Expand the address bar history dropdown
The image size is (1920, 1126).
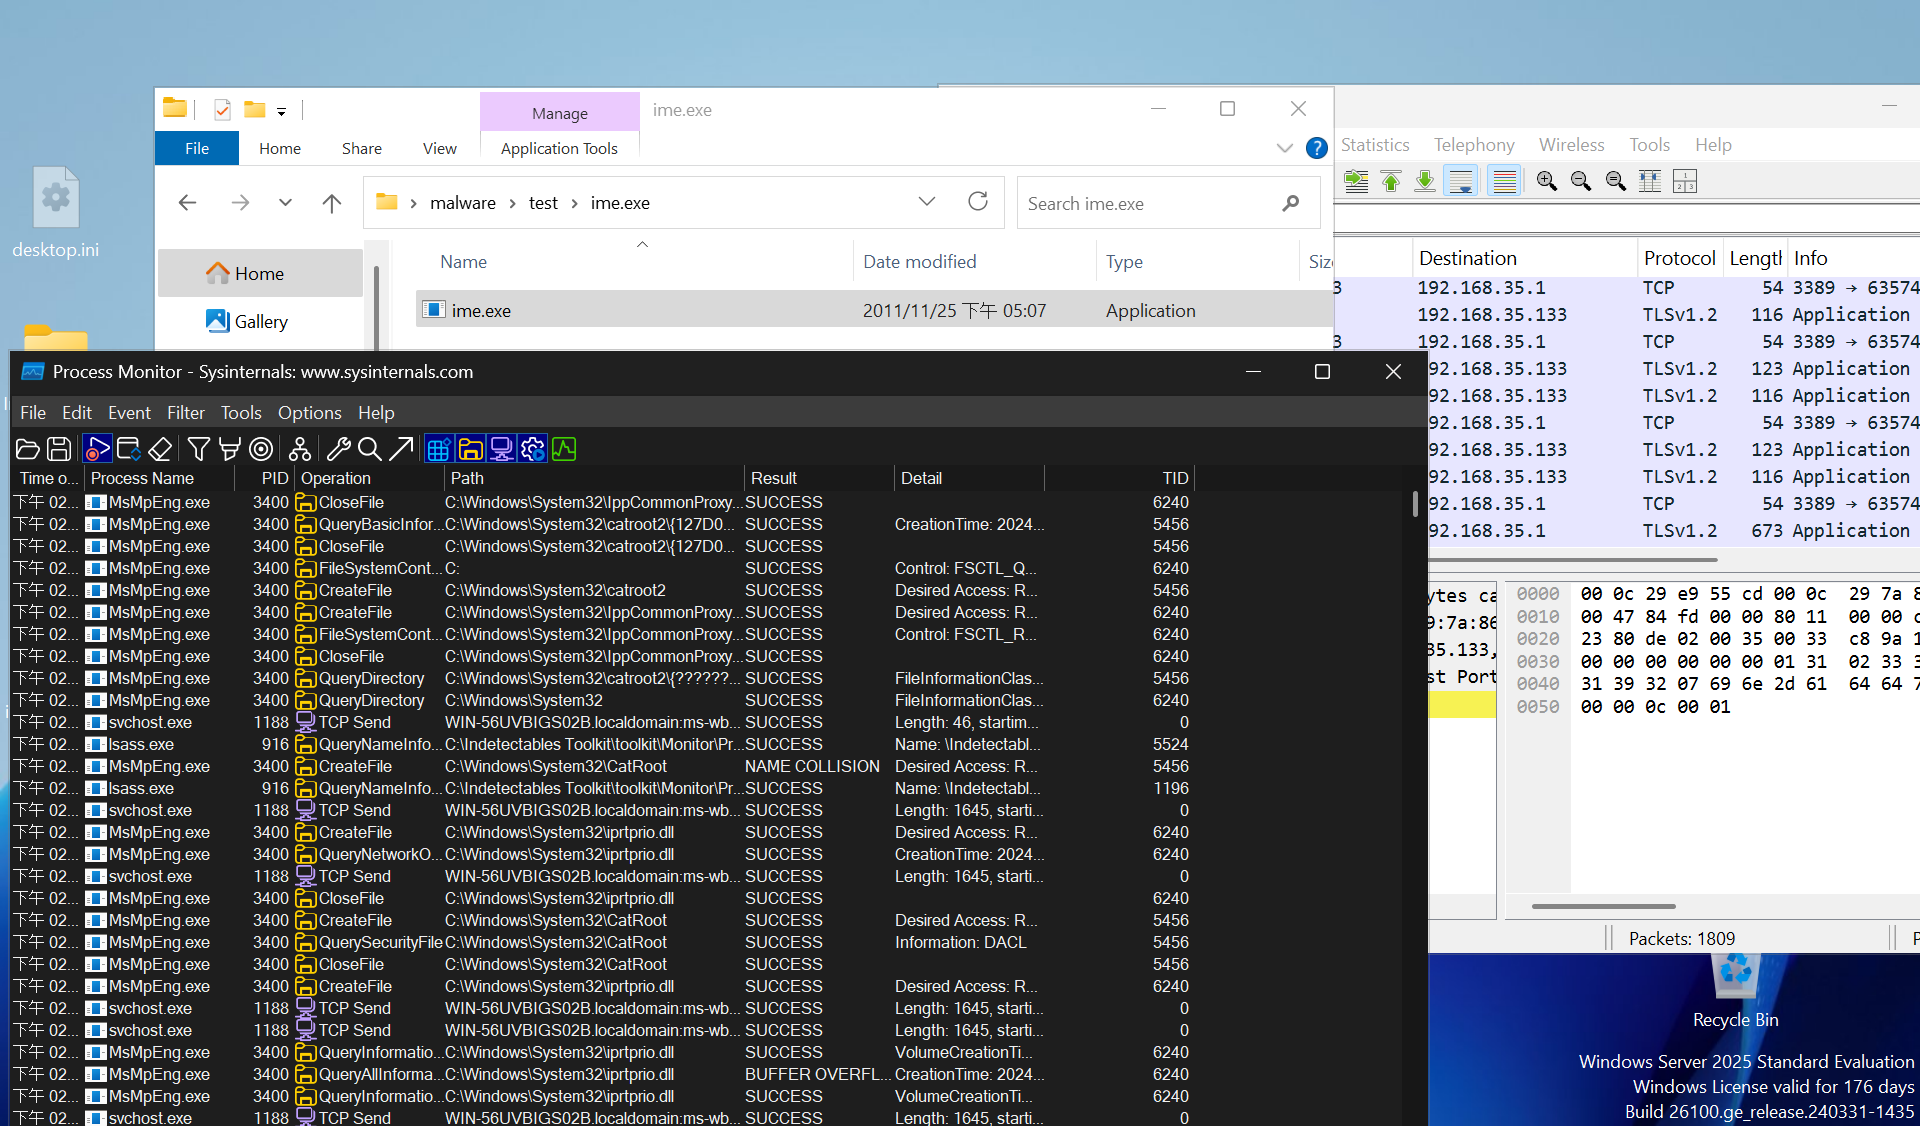[x=927, y=202]
